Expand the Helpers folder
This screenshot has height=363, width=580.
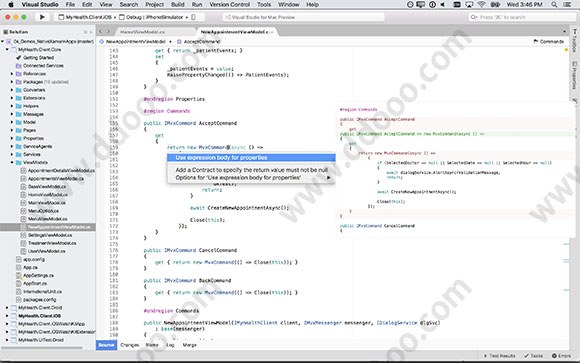click(12, 106)
